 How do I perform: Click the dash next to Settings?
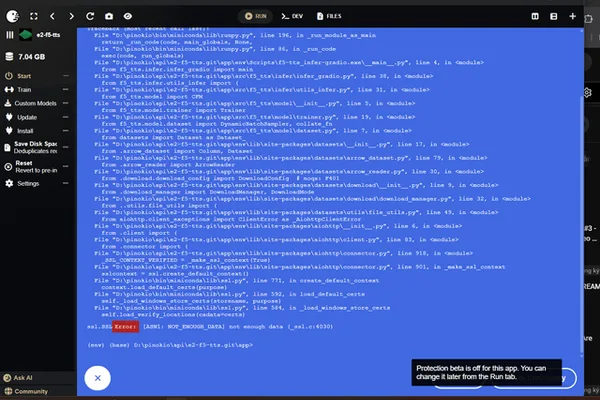(x=66, y=183)
